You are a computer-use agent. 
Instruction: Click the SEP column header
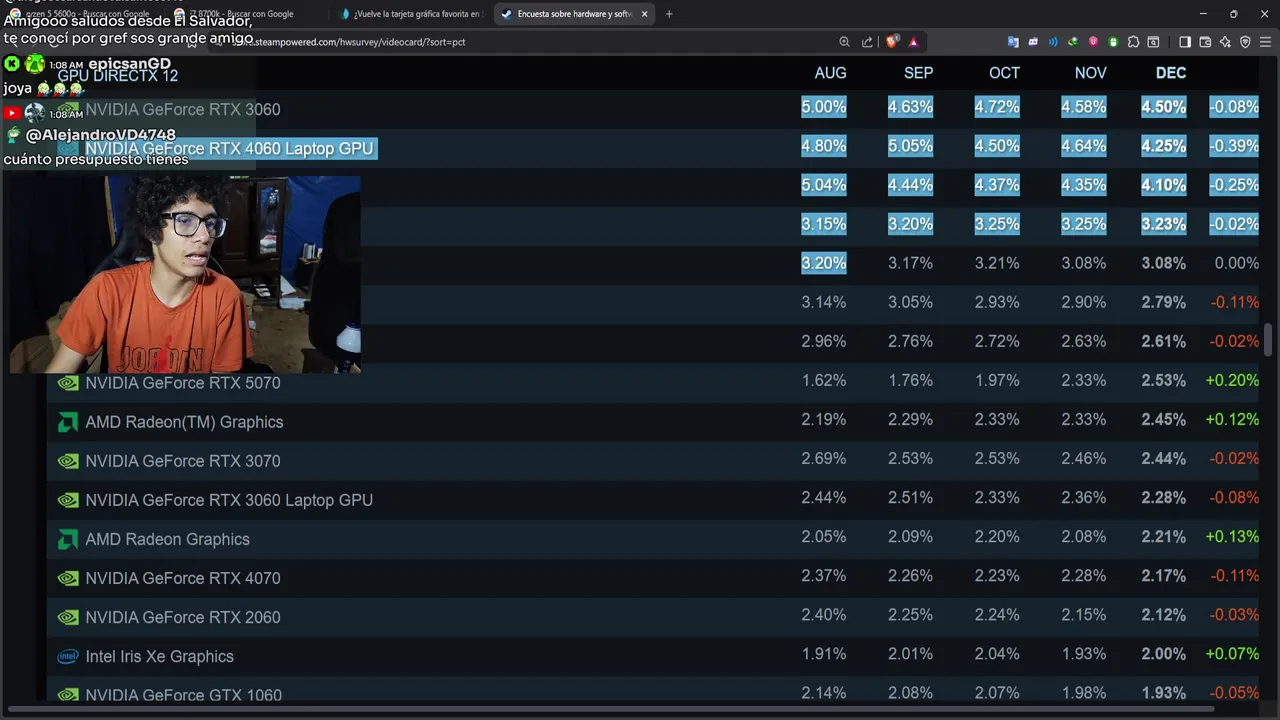[918, 73]
